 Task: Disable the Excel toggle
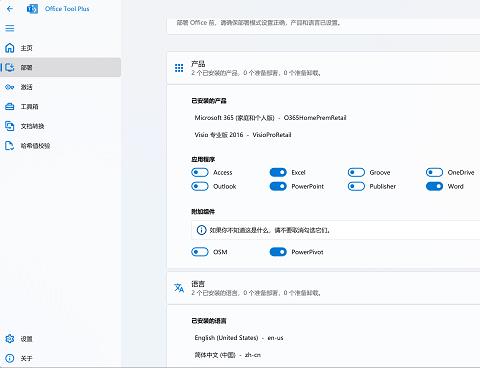tap(278, 172)
